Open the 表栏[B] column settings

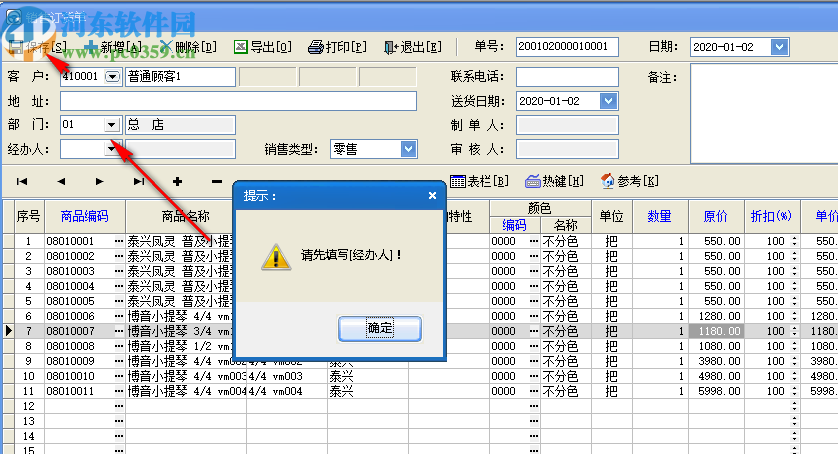pyautogui.click(x=479, y=181)
